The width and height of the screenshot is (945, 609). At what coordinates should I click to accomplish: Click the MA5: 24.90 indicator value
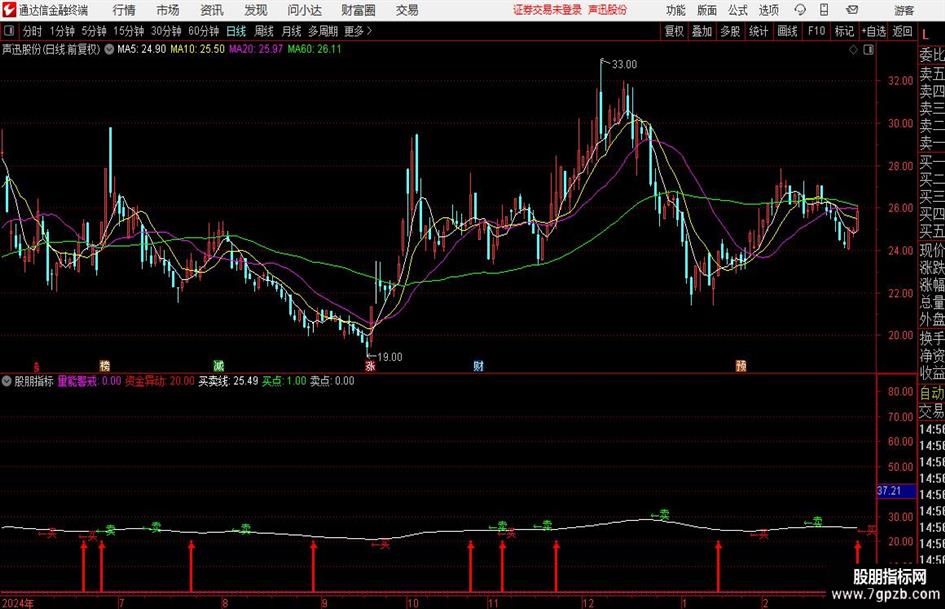pos(142,49)
